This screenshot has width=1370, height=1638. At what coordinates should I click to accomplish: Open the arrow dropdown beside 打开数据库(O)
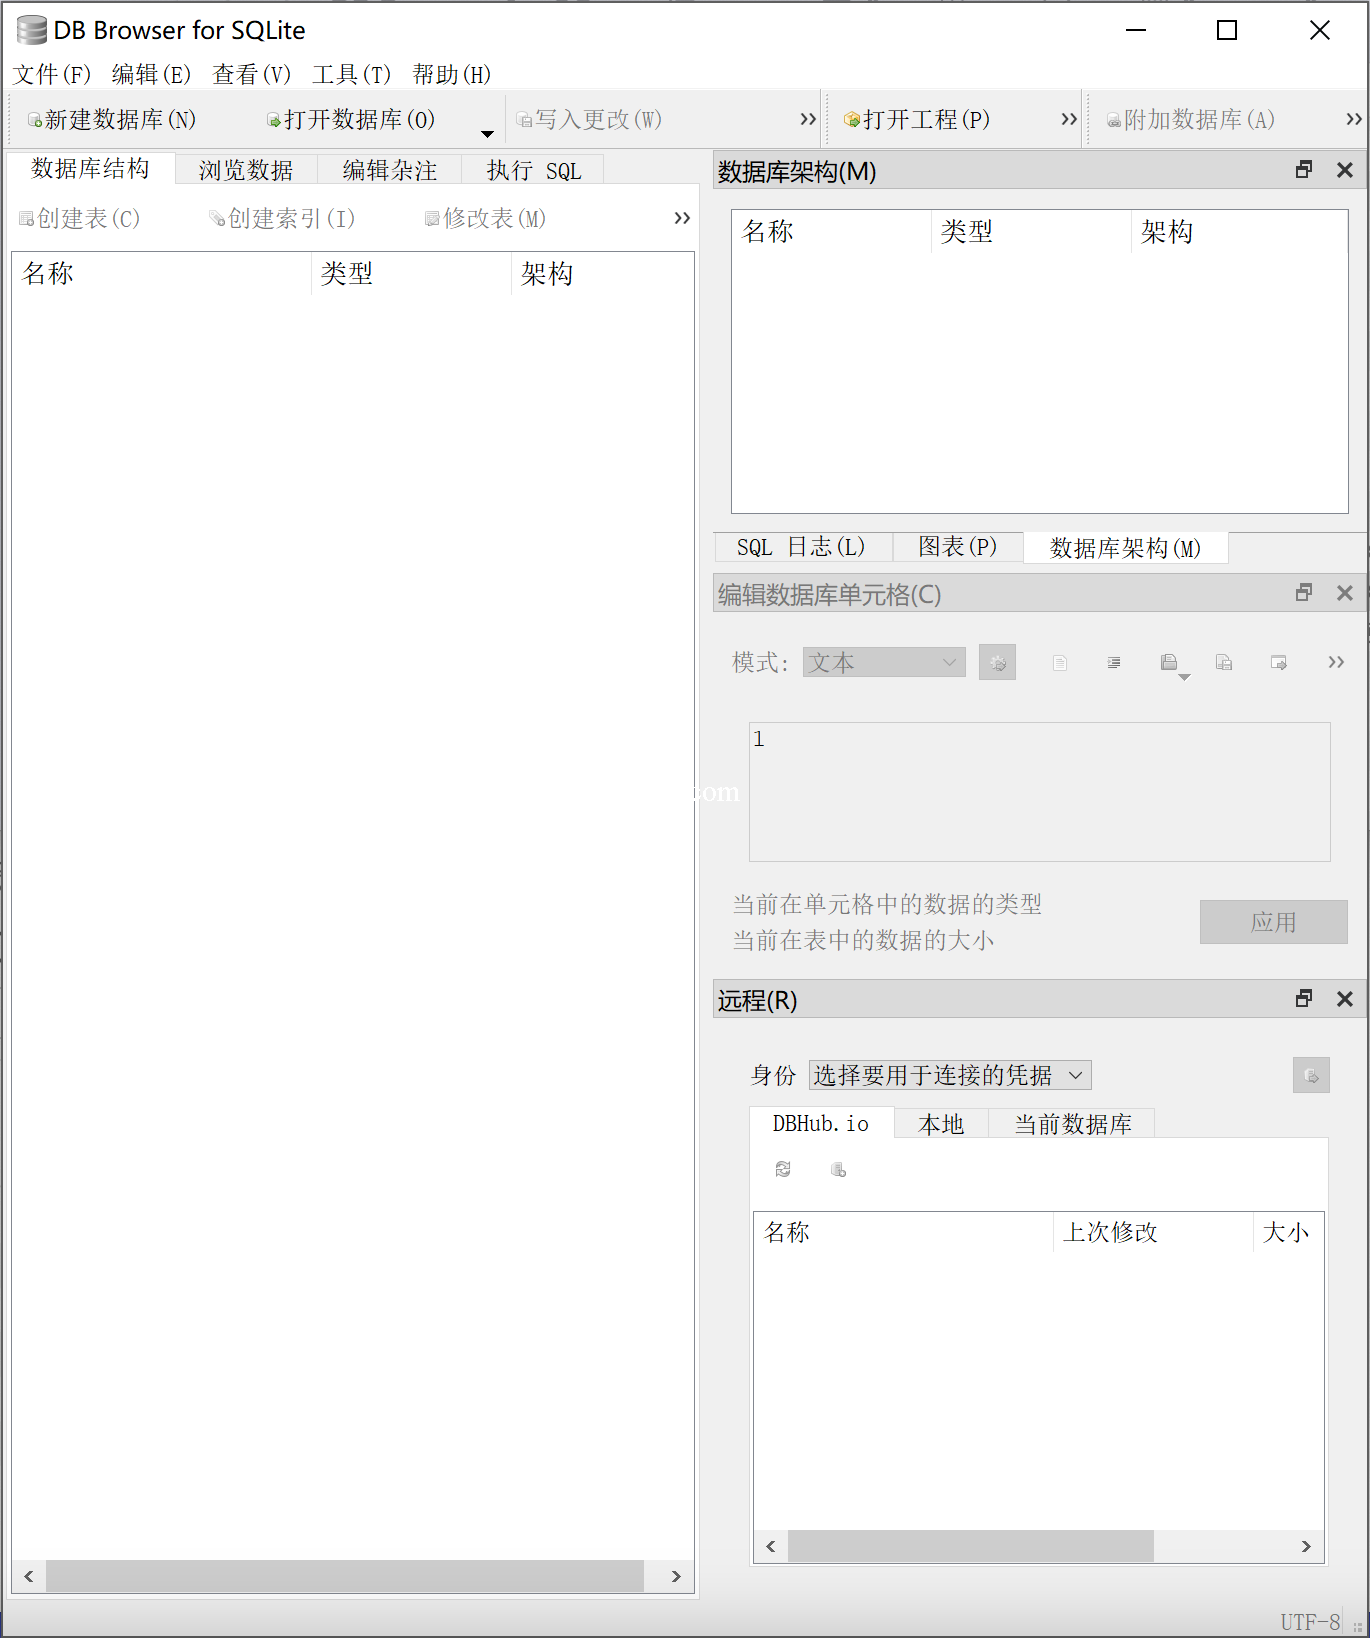point(487,134)
